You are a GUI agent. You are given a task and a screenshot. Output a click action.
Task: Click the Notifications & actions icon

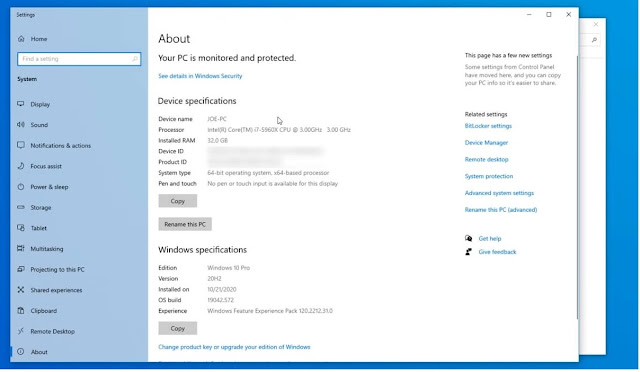pyautogui.click(x=21, y=145)
